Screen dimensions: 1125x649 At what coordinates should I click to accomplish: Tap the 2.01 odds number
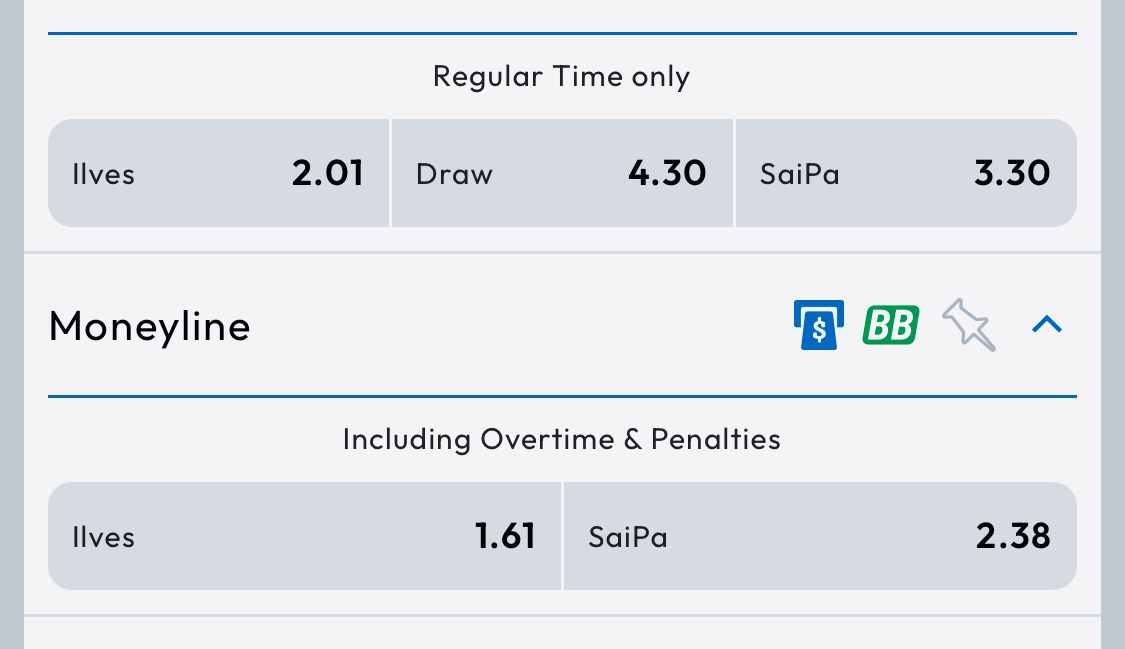328,174
